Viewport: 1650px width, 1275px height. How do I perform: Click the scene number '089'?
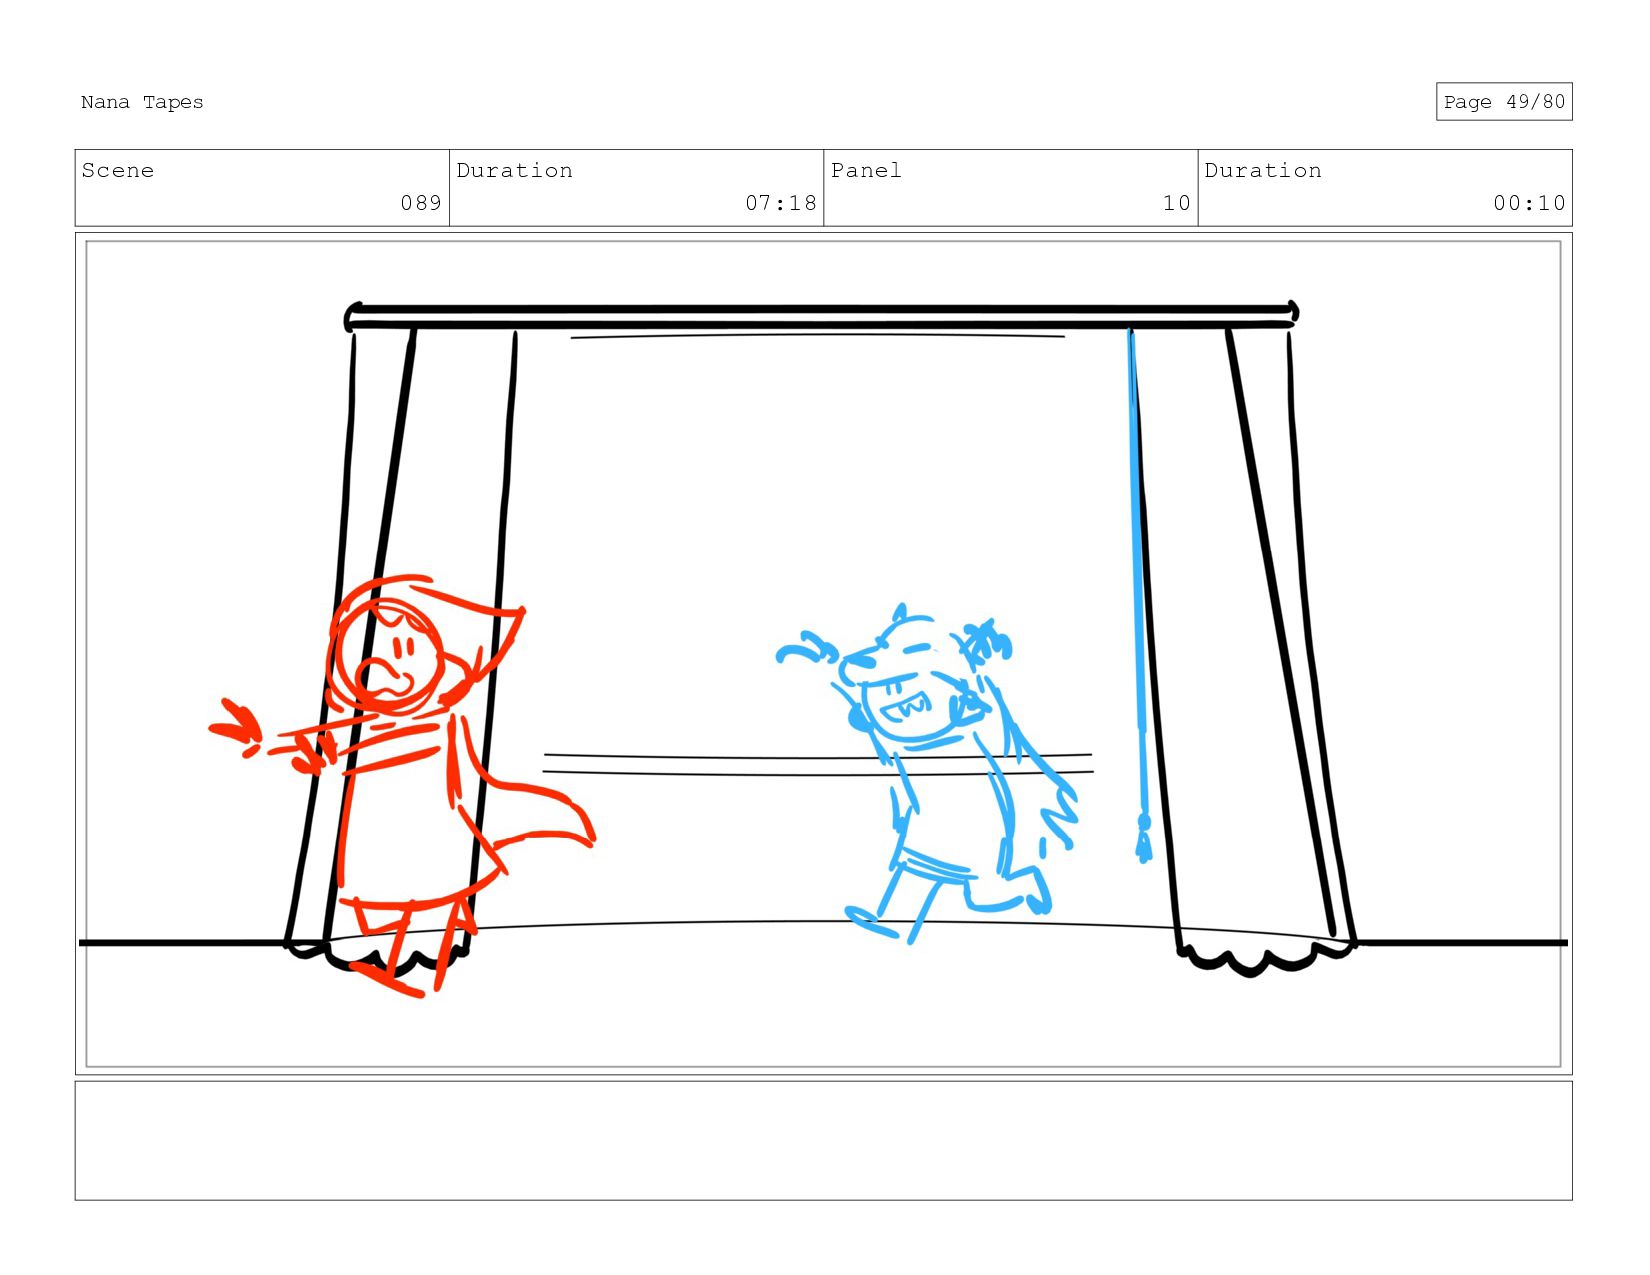click(421, 203)
